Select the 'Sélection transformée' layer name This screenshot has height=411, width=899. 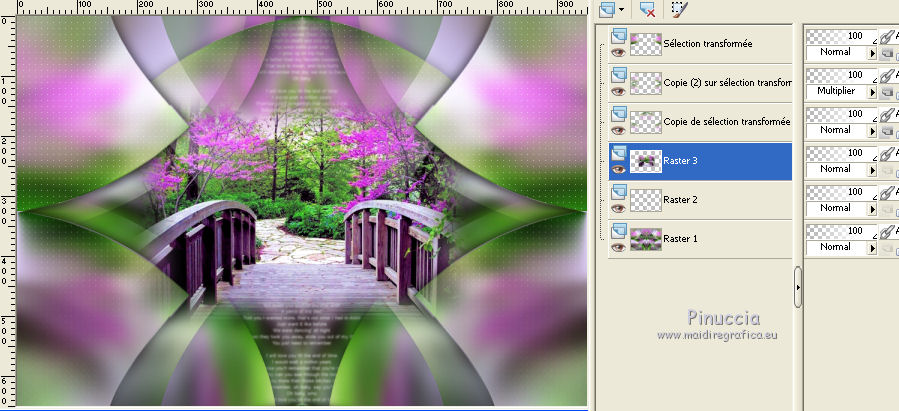[x=708, y=44]
